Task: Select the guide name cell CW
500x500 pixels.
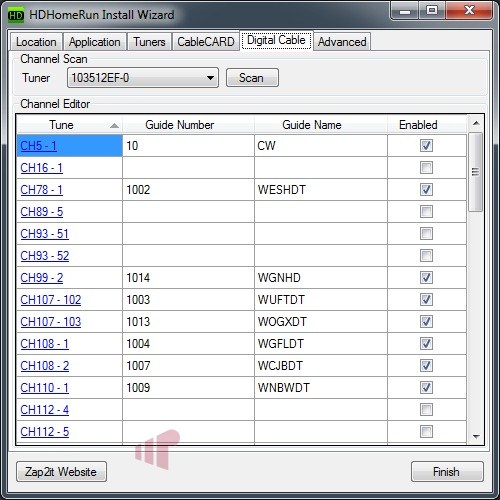Action: [321, 146]
